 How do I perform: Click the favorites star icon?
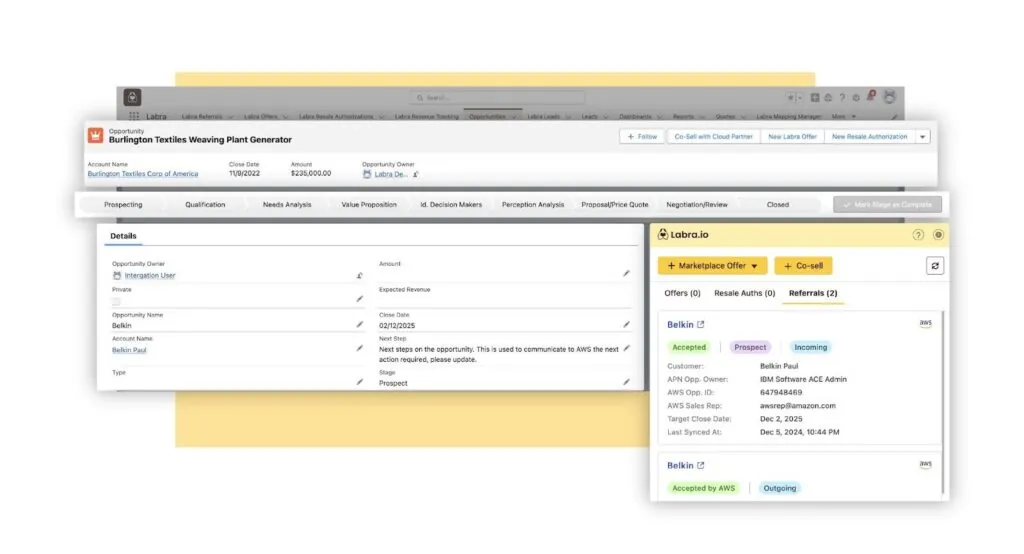click(791, 97)
